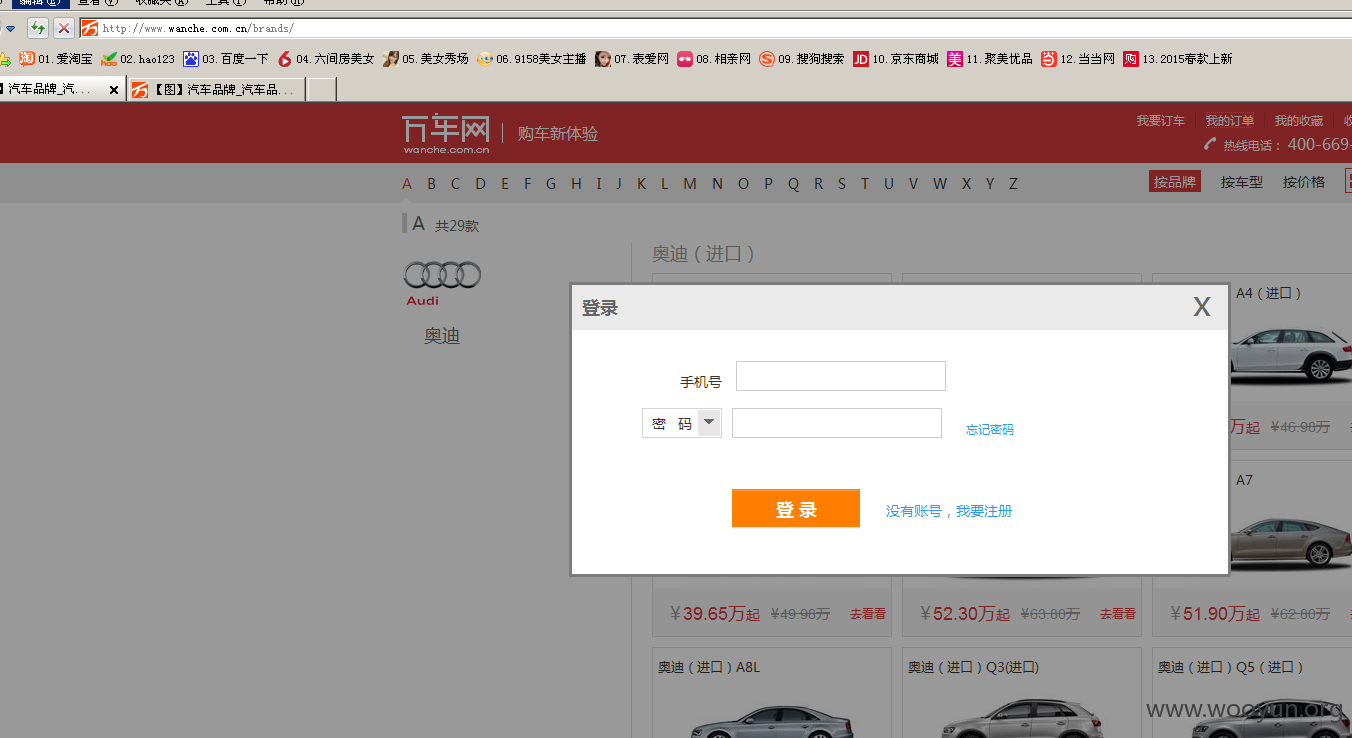Open the 当当网 bookmark

[1078, 59]
